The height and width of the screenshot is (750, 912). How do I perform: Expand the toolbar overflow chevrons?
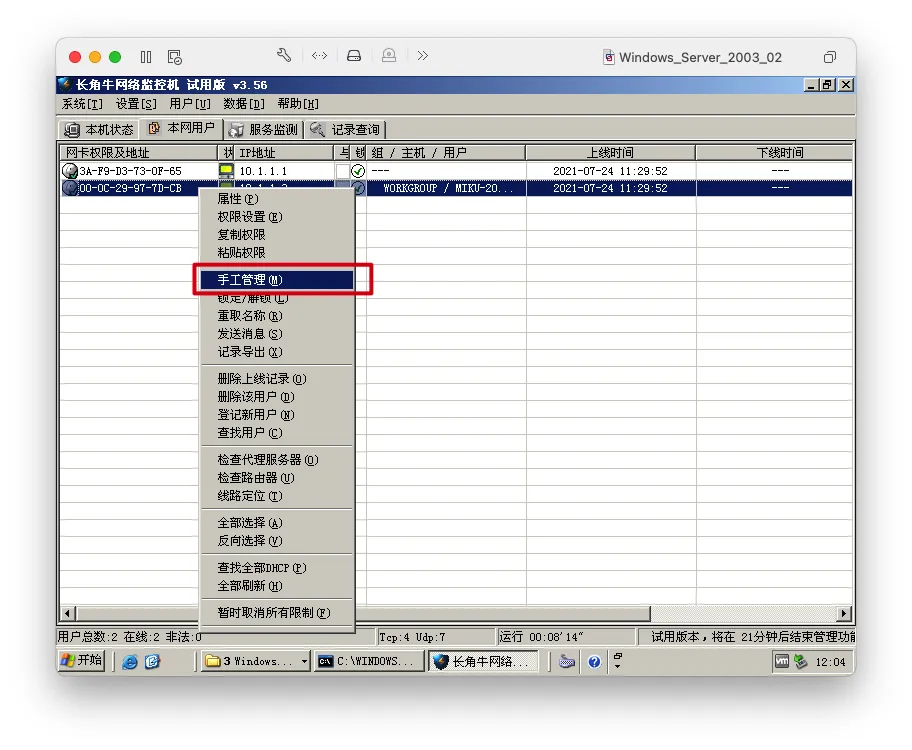click(423, 56)
